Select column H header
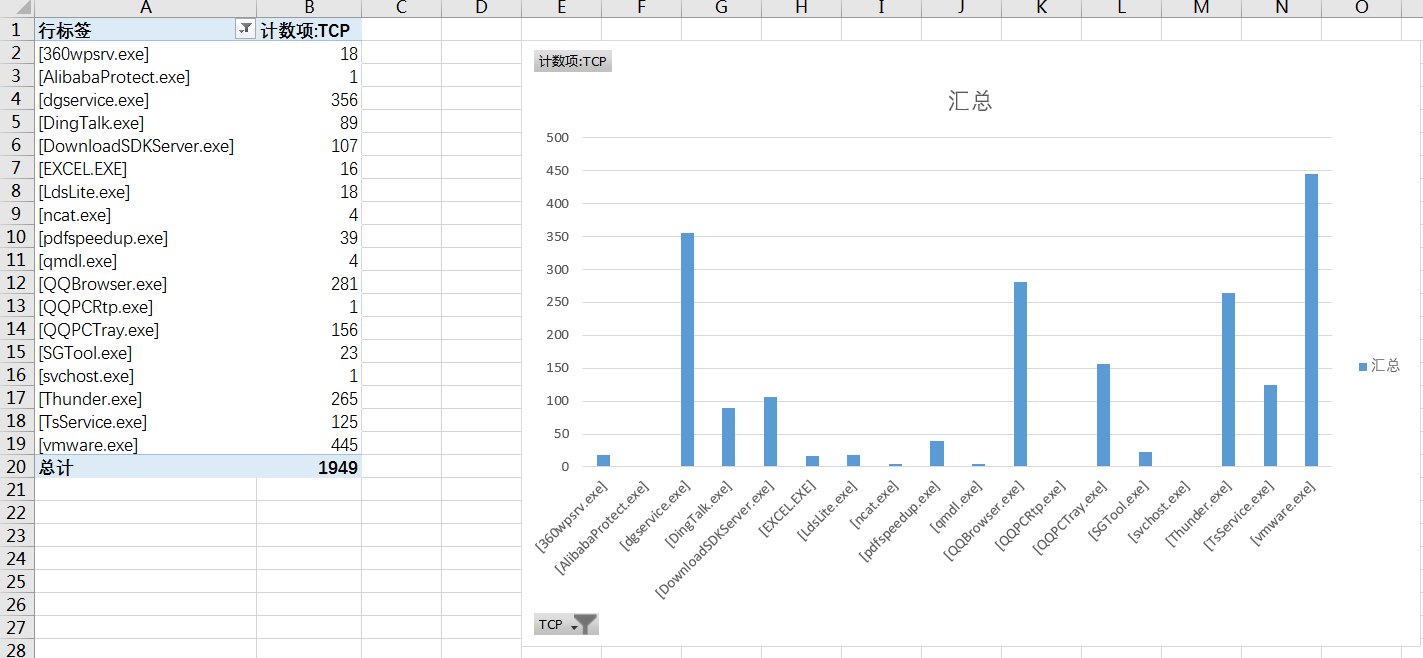 (x=801, y=8)
